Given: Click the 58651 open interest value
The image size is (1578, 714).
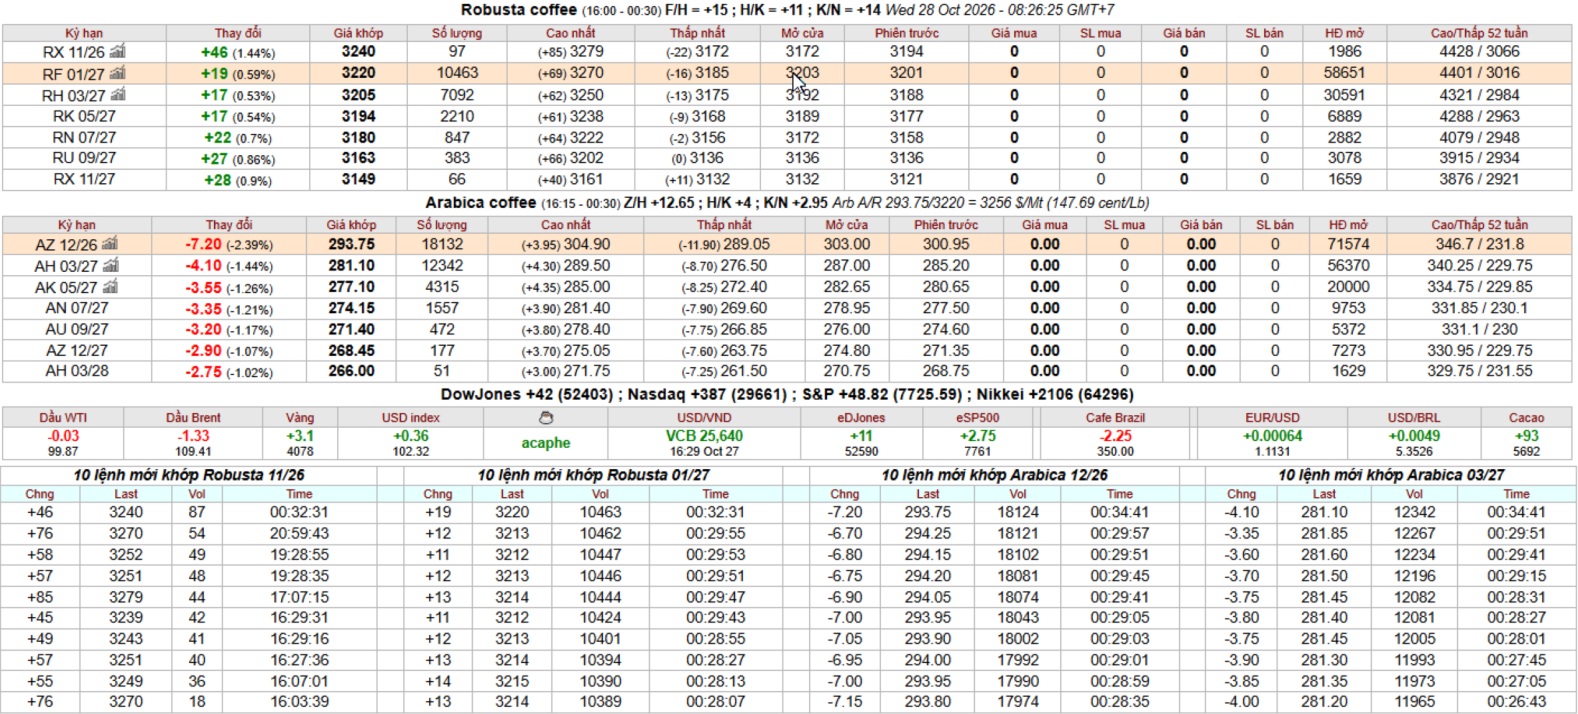Looking at the screenshot, I should point(1344,73).
